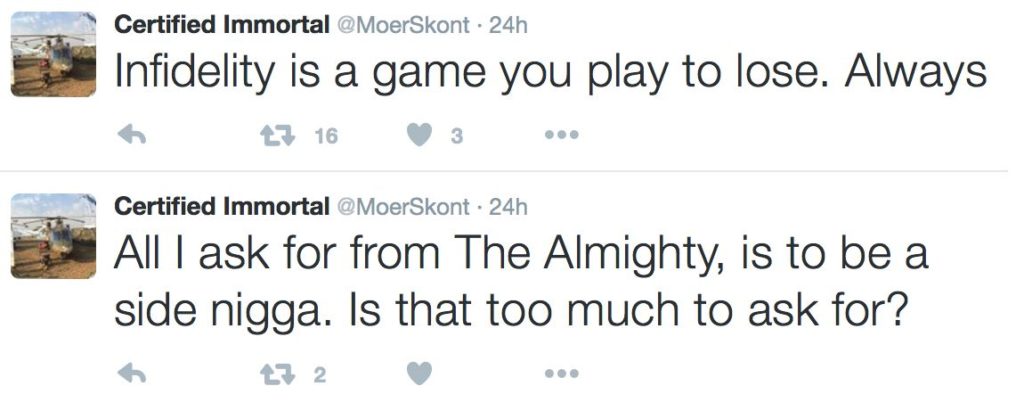Open Certified Immortal name on Infidelity tweet
The height and width of the screenshot is (419, 1024).
(x=222, y=27)
